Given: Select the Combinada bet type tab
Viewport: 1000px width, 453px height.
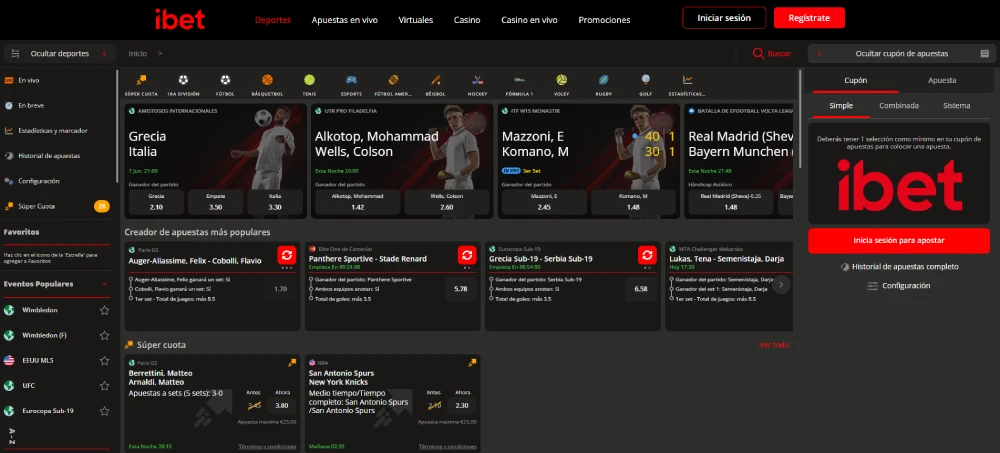Looking at the screenshot, I should pyautogui.click(x=899, y=105).
